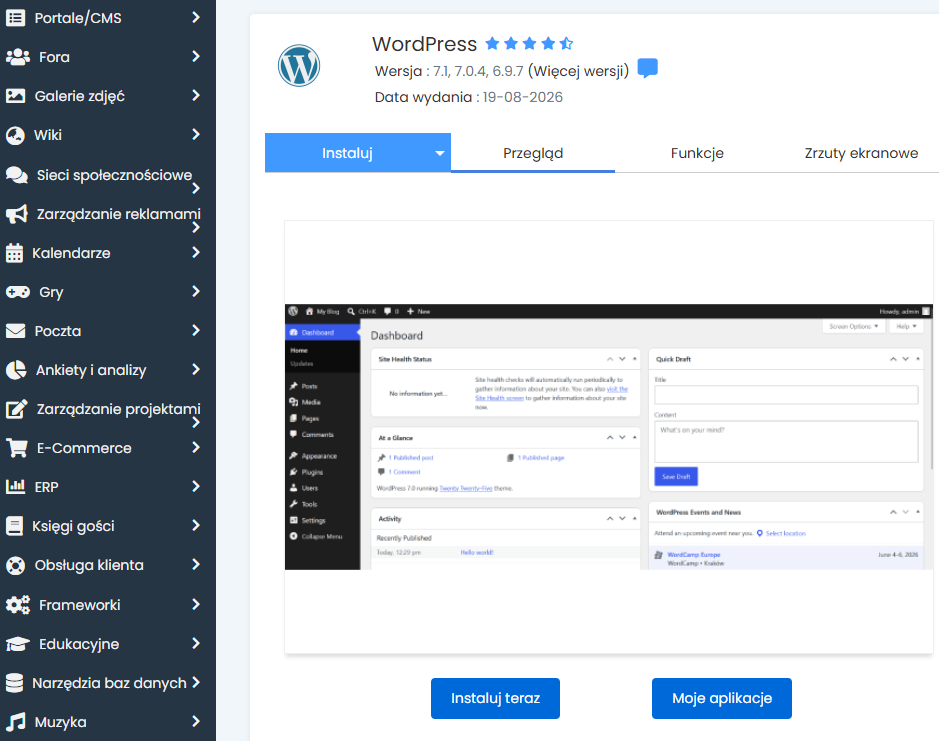Switch to the Funkcje tab
The height and width of the screenshot is (741, 939).
[x=697, y=153]
